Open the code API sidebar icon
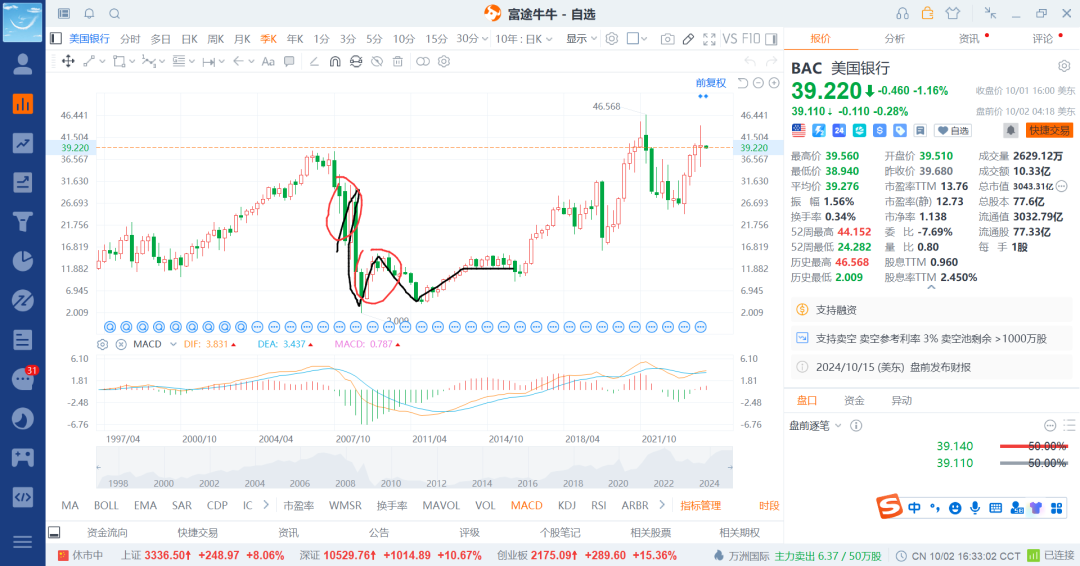The height and width of the screenshot is (566, 1080). (x=23, y=496)
